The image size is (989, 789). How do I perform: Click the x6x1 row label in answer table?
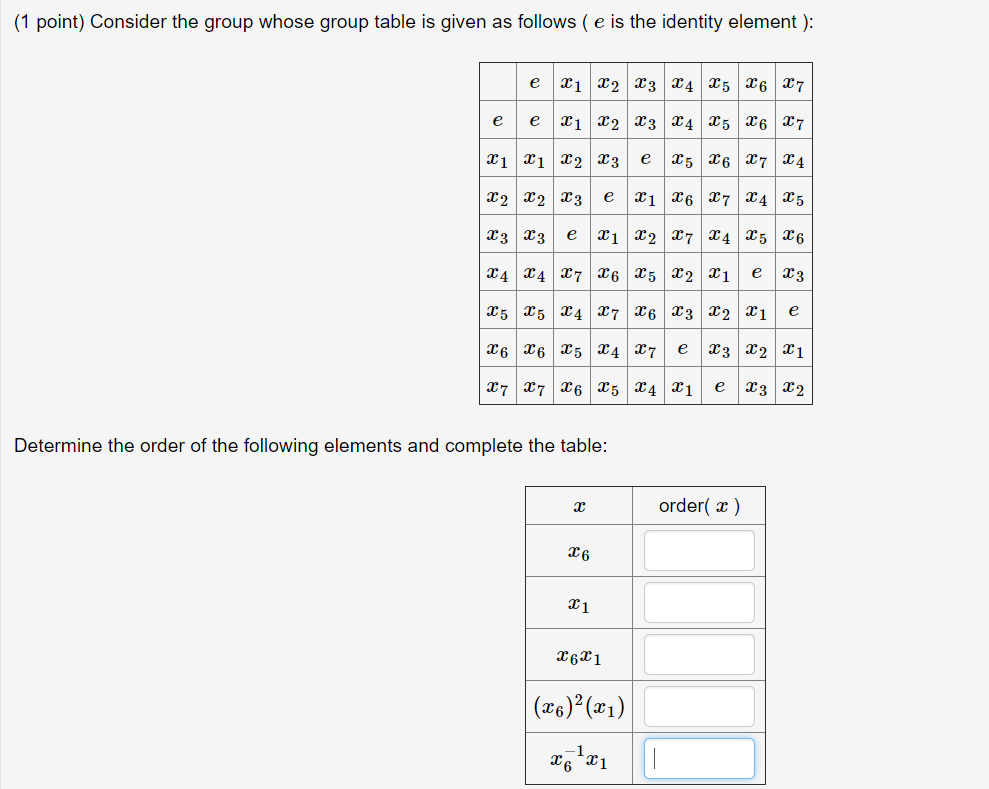[578, 654]
